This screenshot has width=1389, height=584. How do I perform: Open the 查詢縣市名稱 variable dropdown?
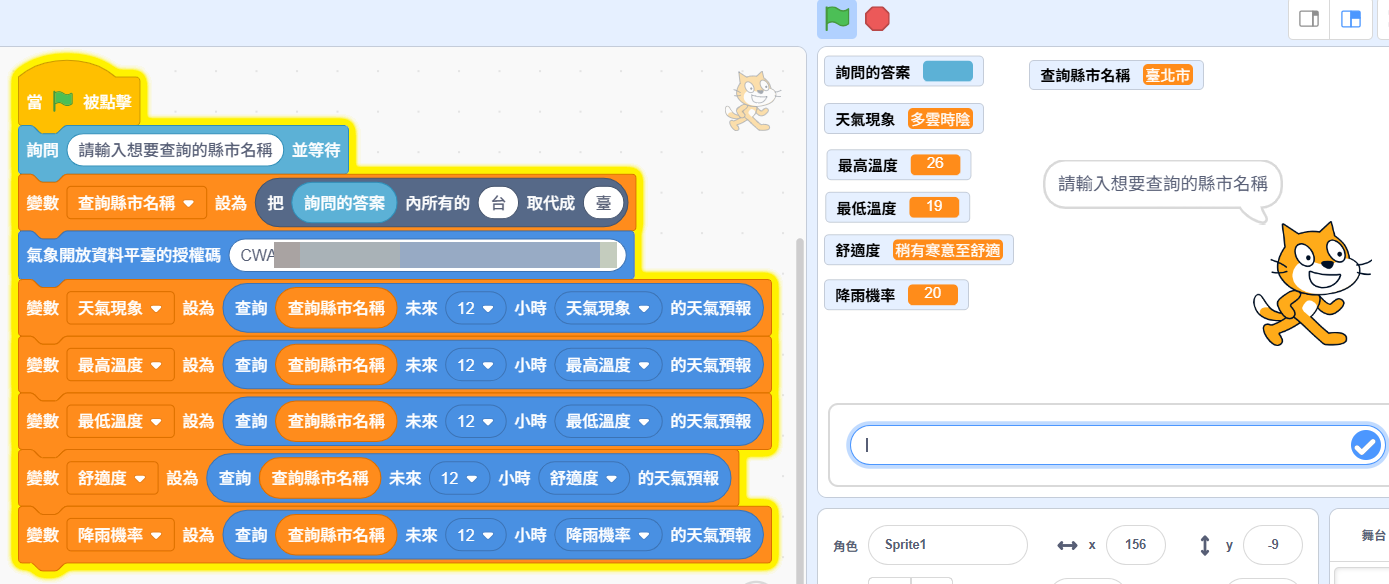click(x=136, y=203)
